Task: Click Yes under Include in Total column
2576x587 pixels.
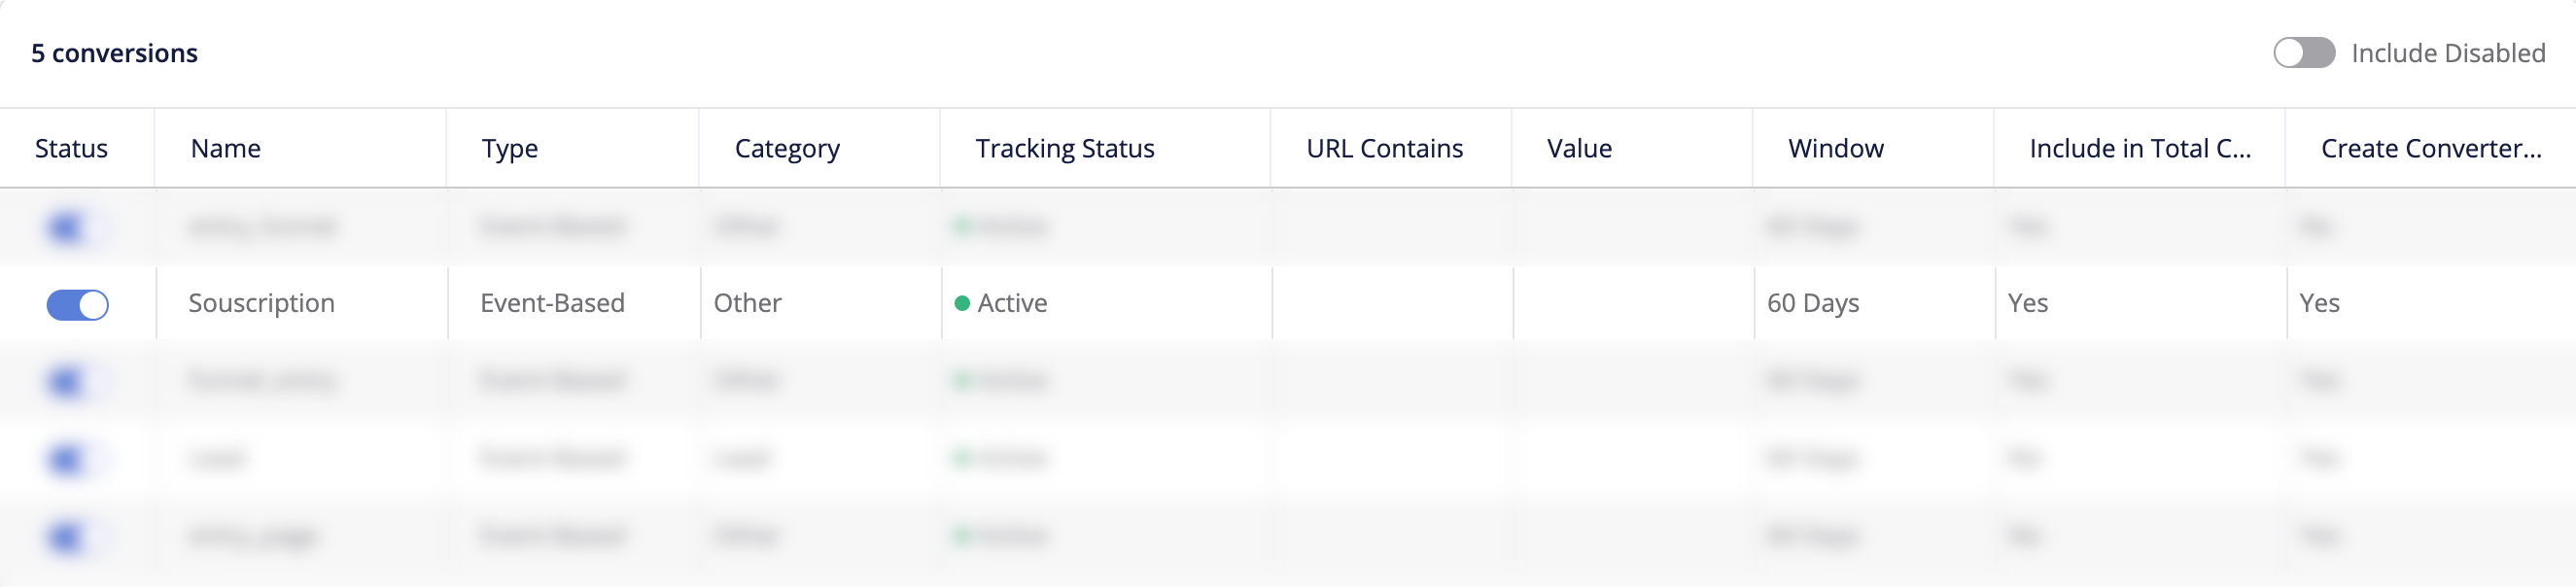Action: pos(2028,303)
